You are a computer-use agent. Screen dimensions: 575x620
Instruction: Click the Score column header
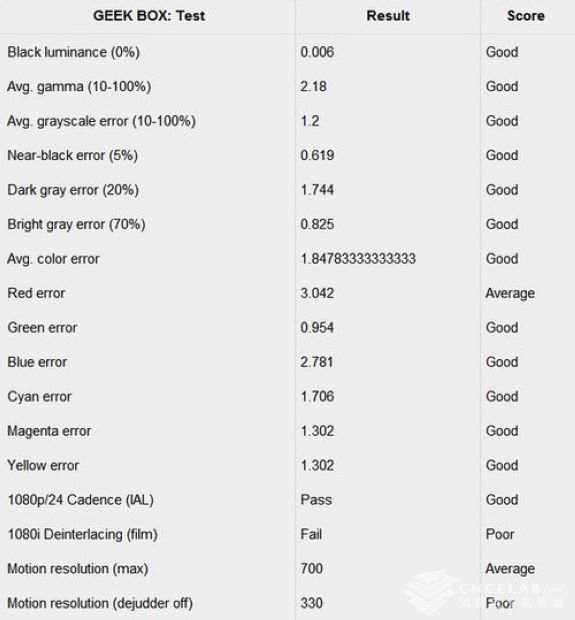pos(526,16)
